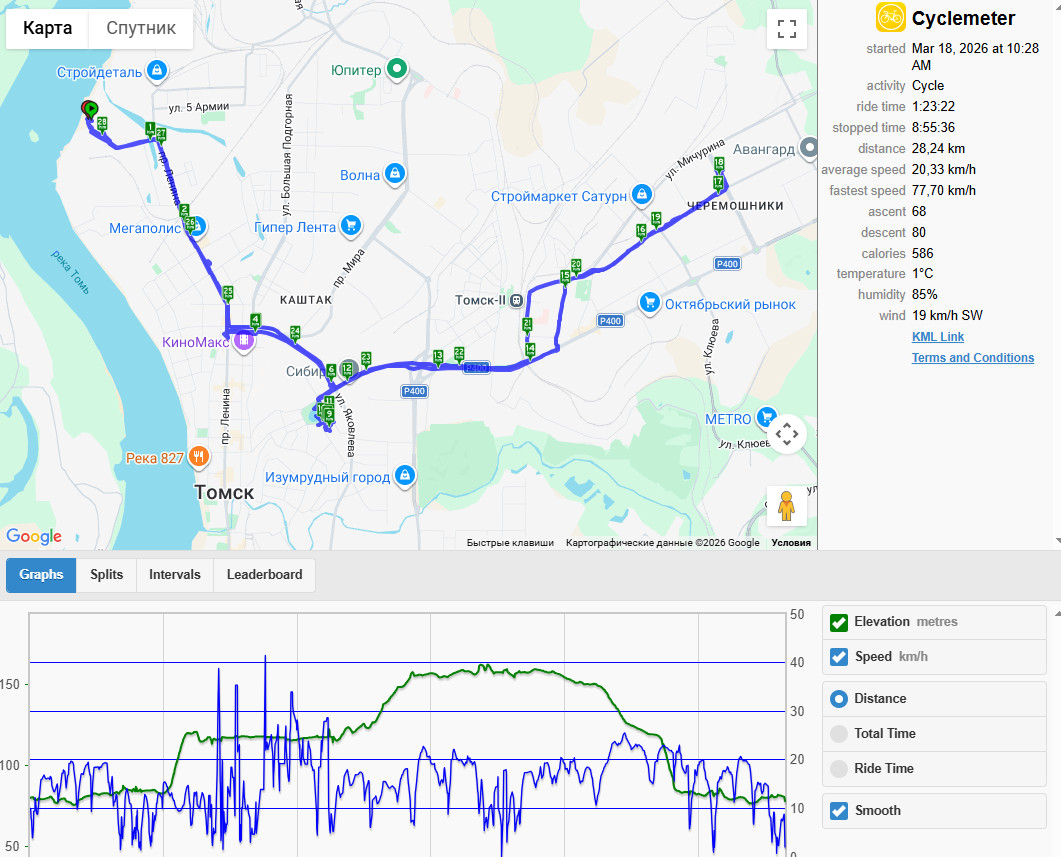Screen dimensions: 1061x857
Task: Click the Река 827 restaurant pin
Action: coord(198,458)
